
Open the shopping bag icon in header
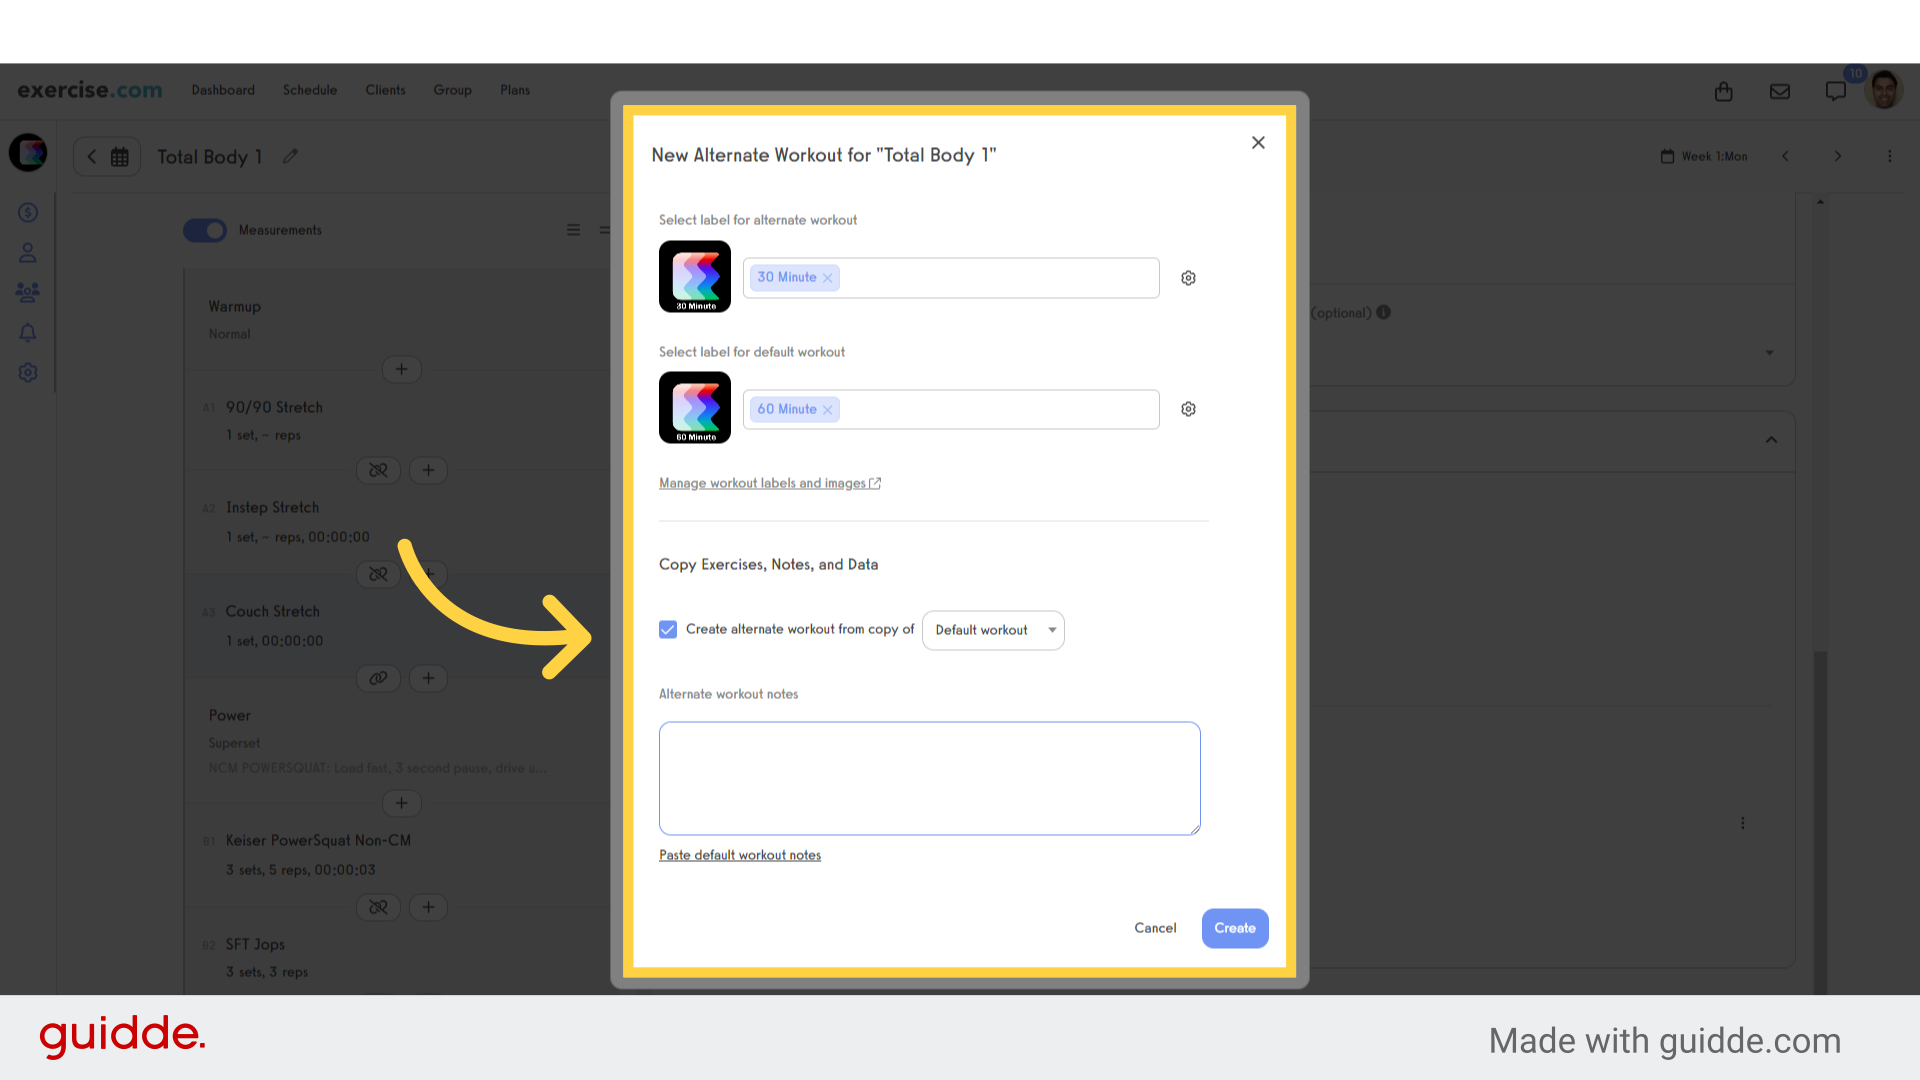coord(1723,91)
